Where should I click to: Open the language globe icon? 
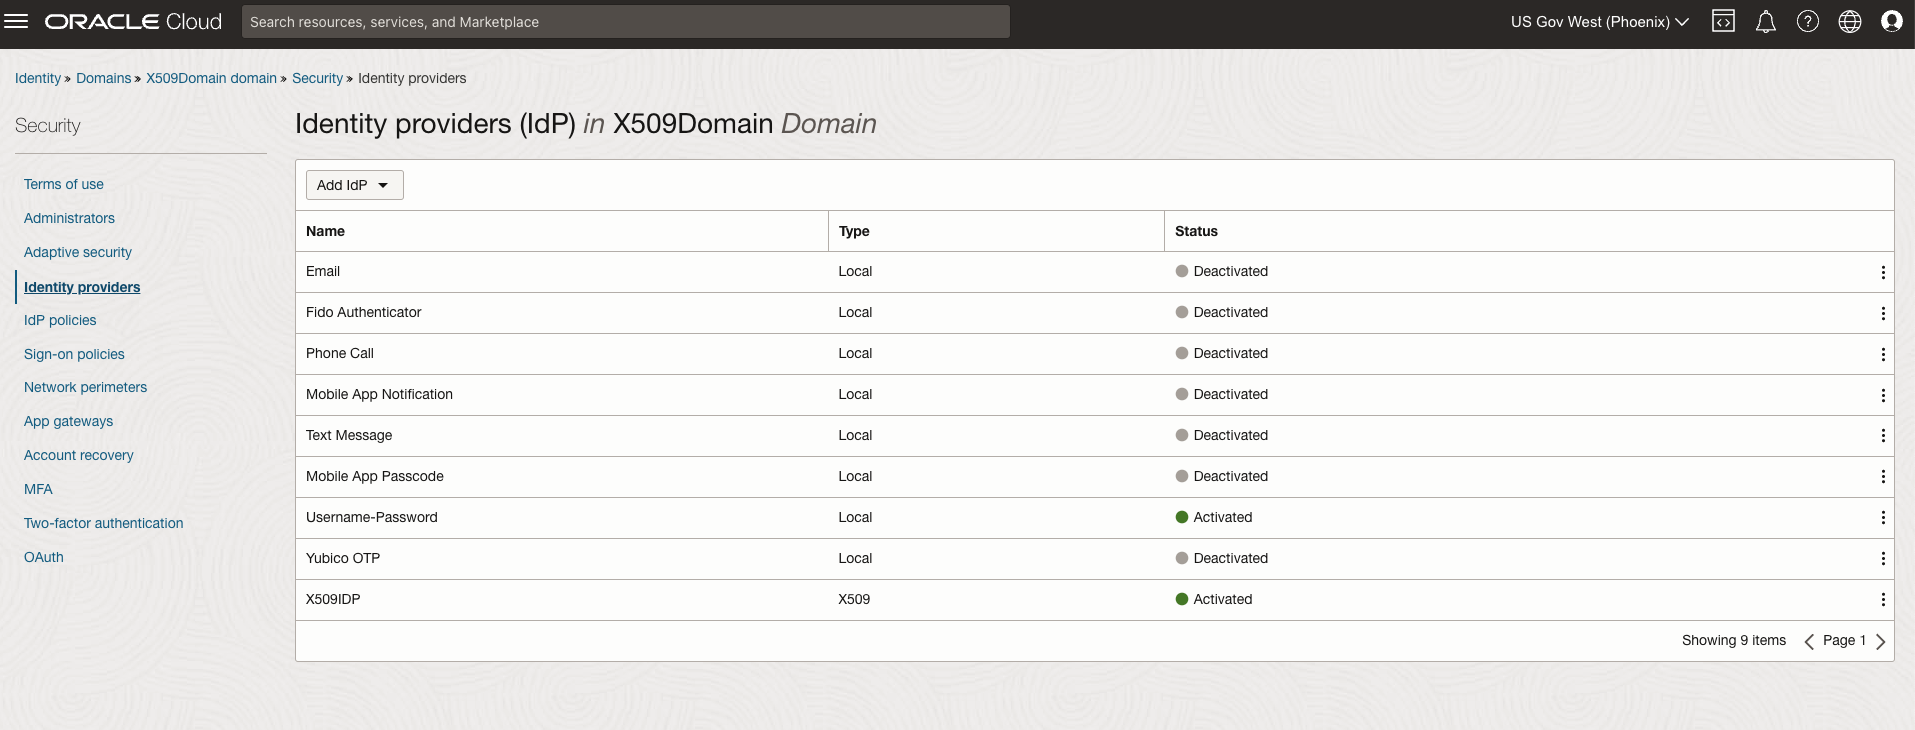click(1850, 21)
